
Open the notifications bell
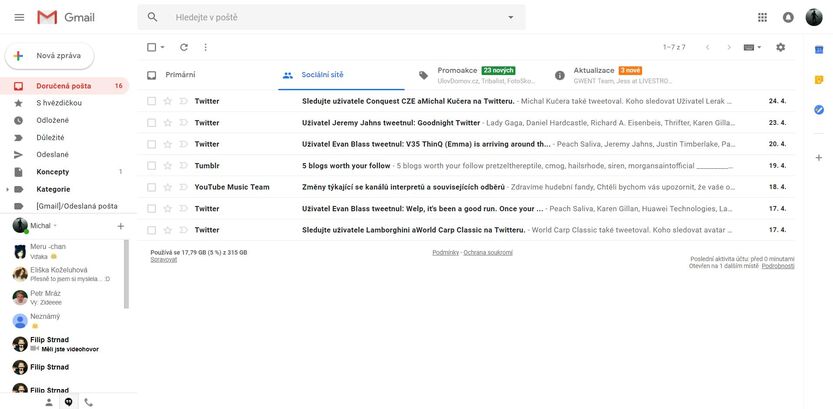788,18
